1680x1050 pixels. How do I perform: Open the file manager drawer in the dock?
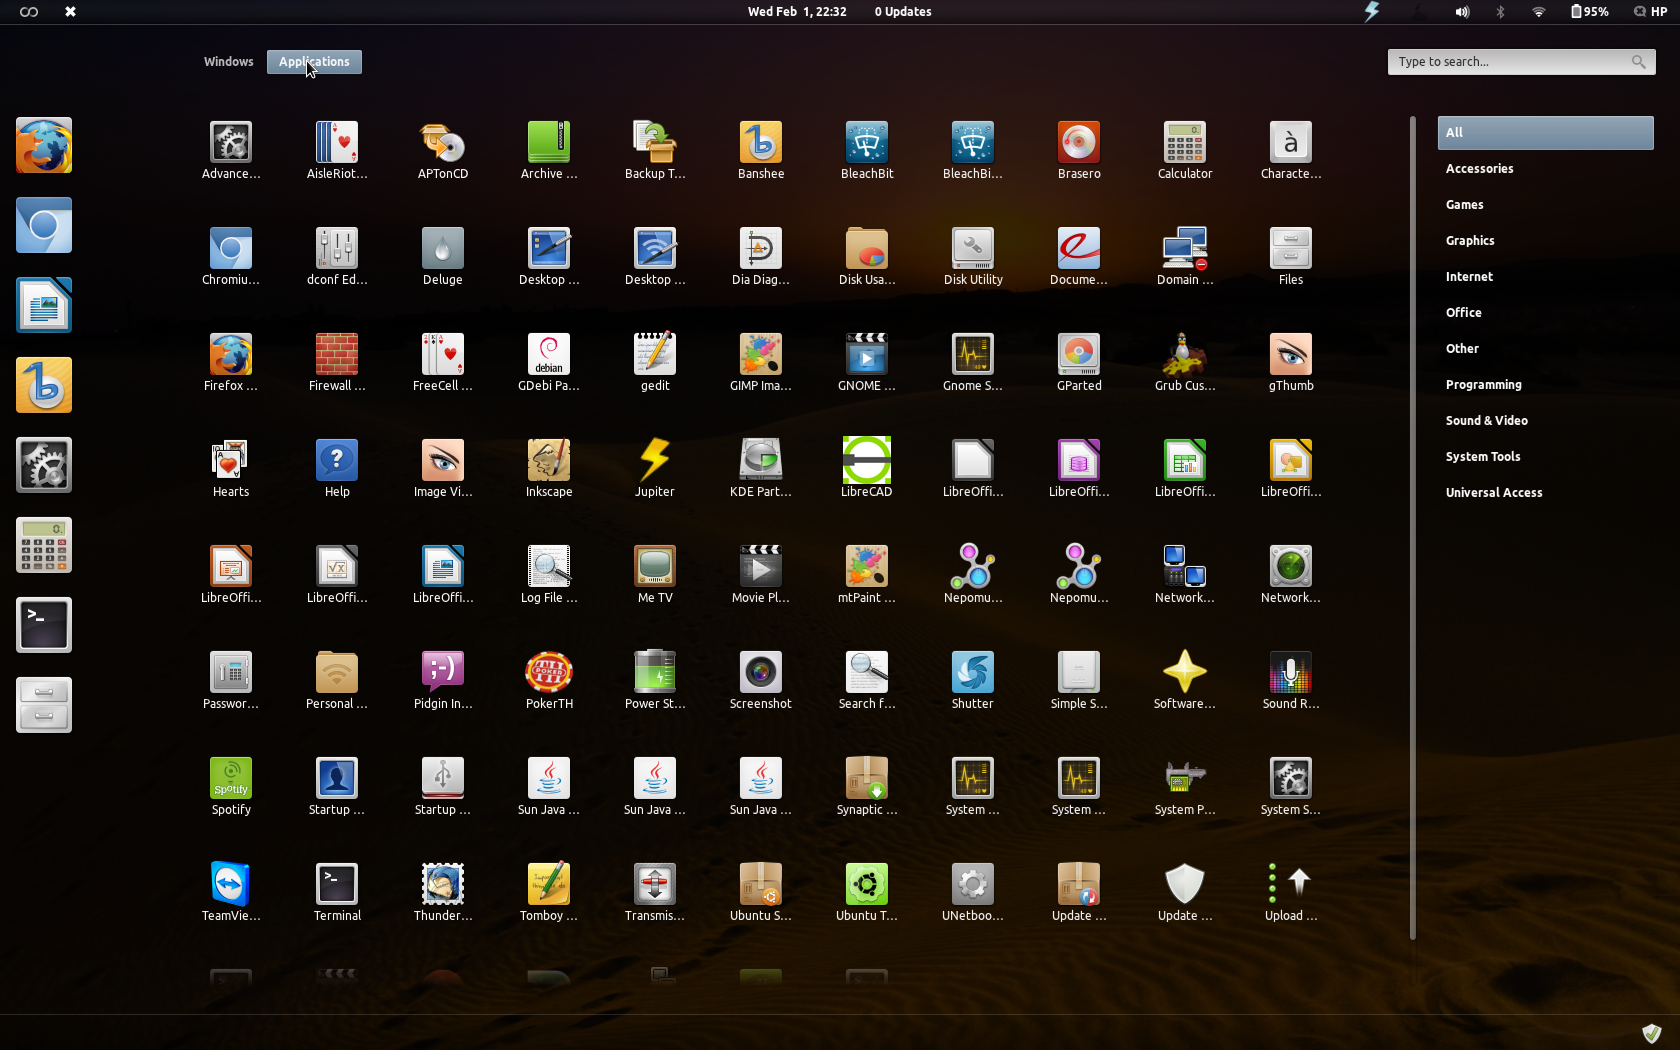44,705
